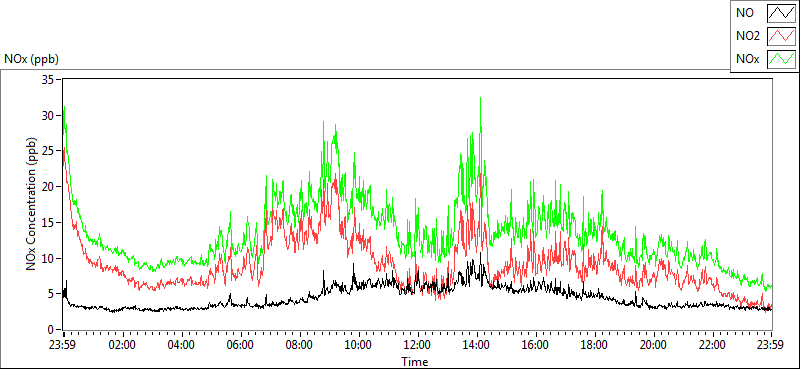Click the NOx (ppb) chart title
Viewport: 800px width, 369px height.
pos(32,59)
